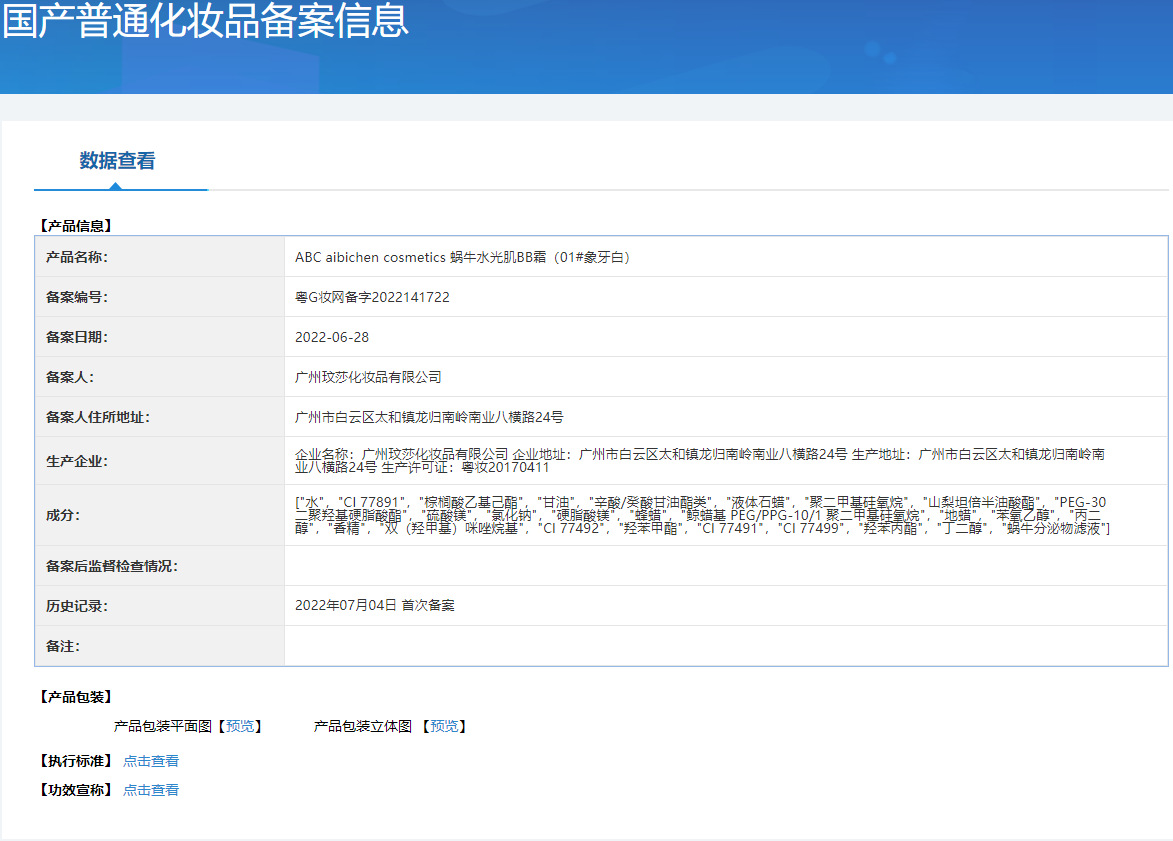The height and width of the screenshot is (841, 1173).
Task: Select page title 国产普通化妆品备案信息
Action: coord(206,20)
